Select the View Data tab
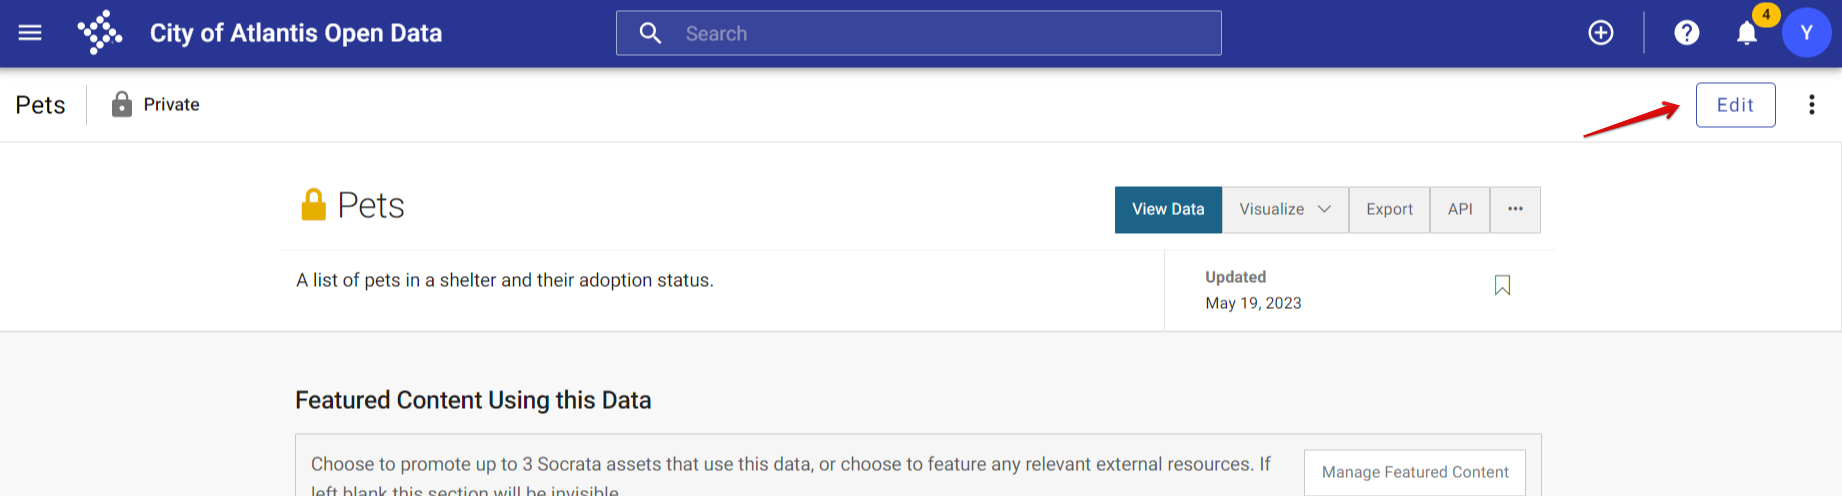Viewport: 1842px width, 496px height. pos(1168,209)
